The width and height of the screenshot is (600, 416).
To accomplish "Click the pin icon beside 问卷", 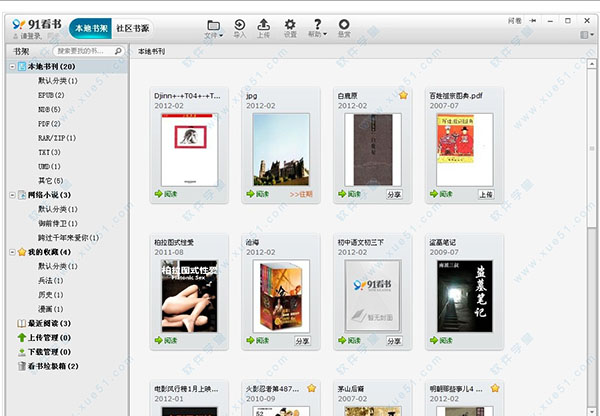I will point(533,21).
